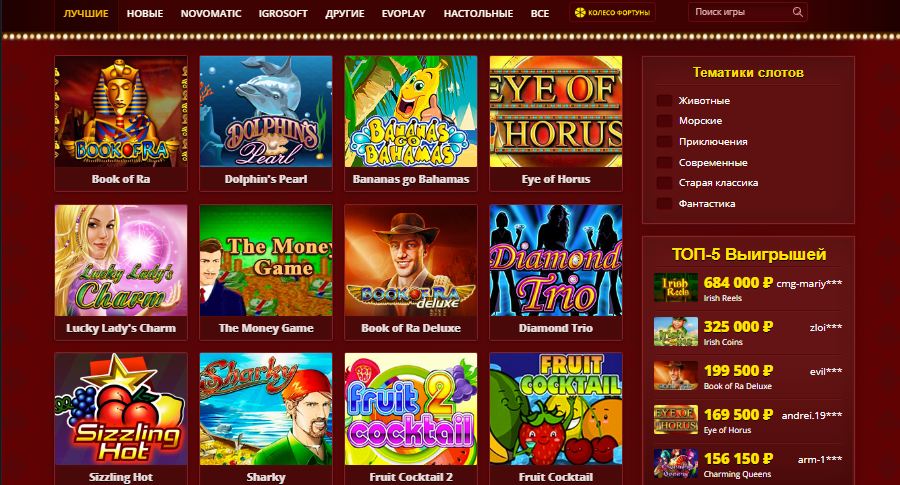The image size is (900, 485).
Task: Click the Irish Coins small icon
Action: point(676,331)
